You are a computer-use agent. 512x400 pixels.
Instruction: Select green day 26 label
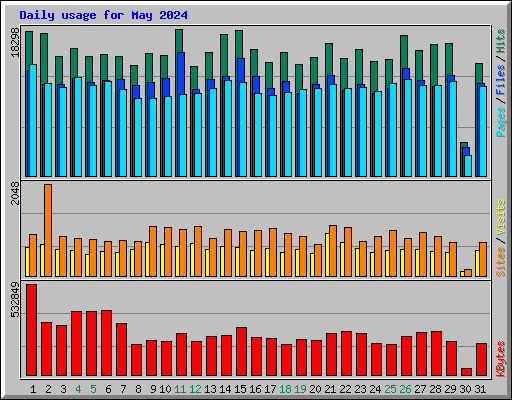point(405,389)
